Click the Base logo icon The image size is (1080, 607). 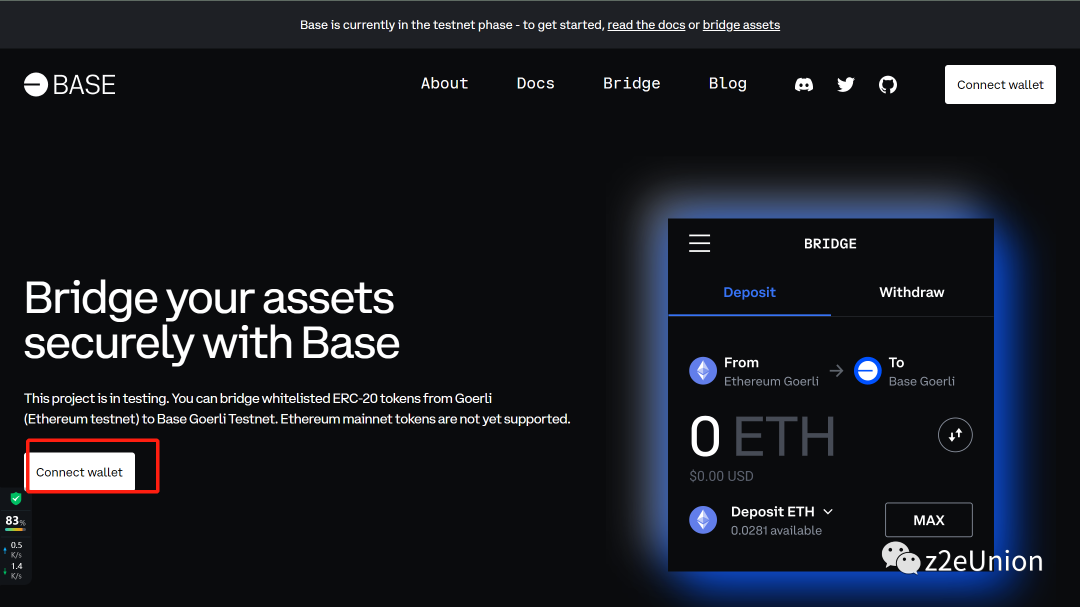(35, 84)
